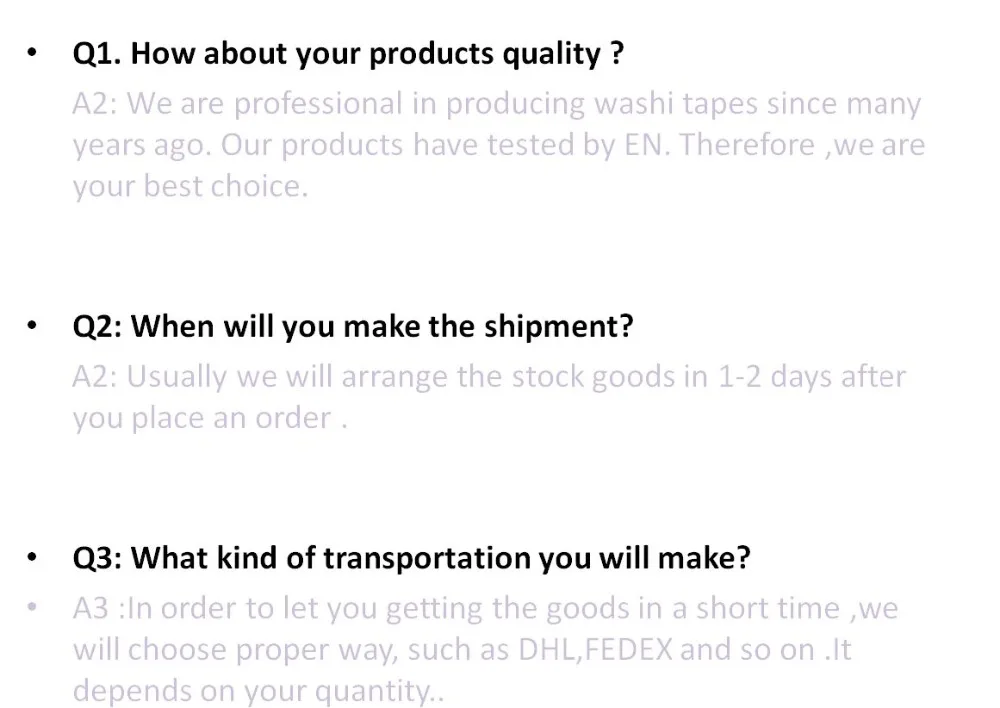Click the 'A3' label under Q3
The width and height of the screenshot is (1000, 708).
pos(91,608)
